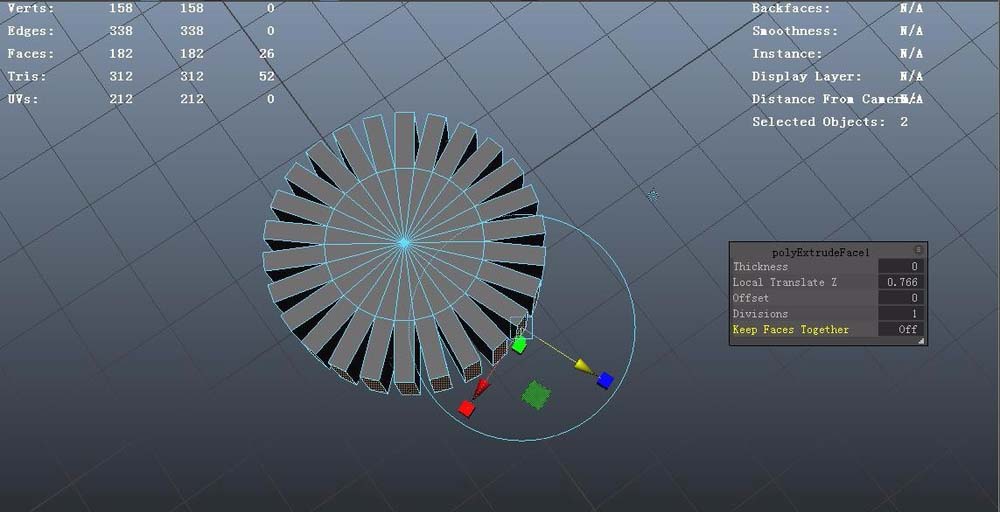Click the polyExtrudeFace1 panel title
This screenshot has height=512, width=1000.
coord(821,252)
